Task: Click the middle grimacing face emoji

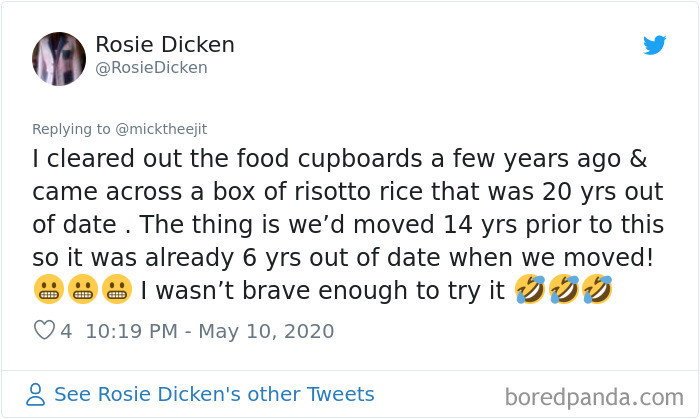Action: coord(82,291)
